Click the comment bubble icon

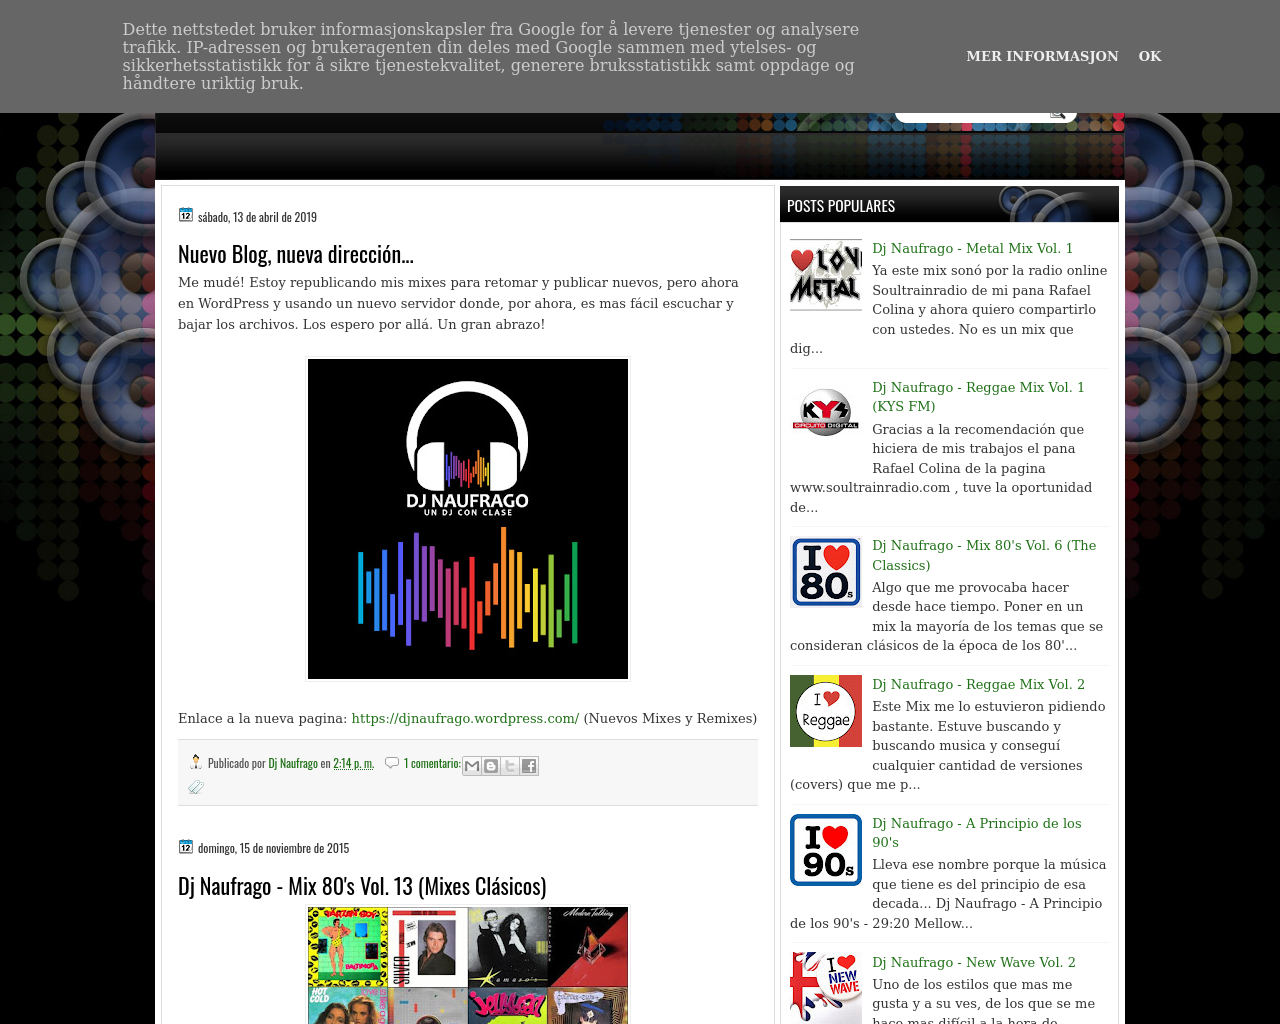pos(392,763)
